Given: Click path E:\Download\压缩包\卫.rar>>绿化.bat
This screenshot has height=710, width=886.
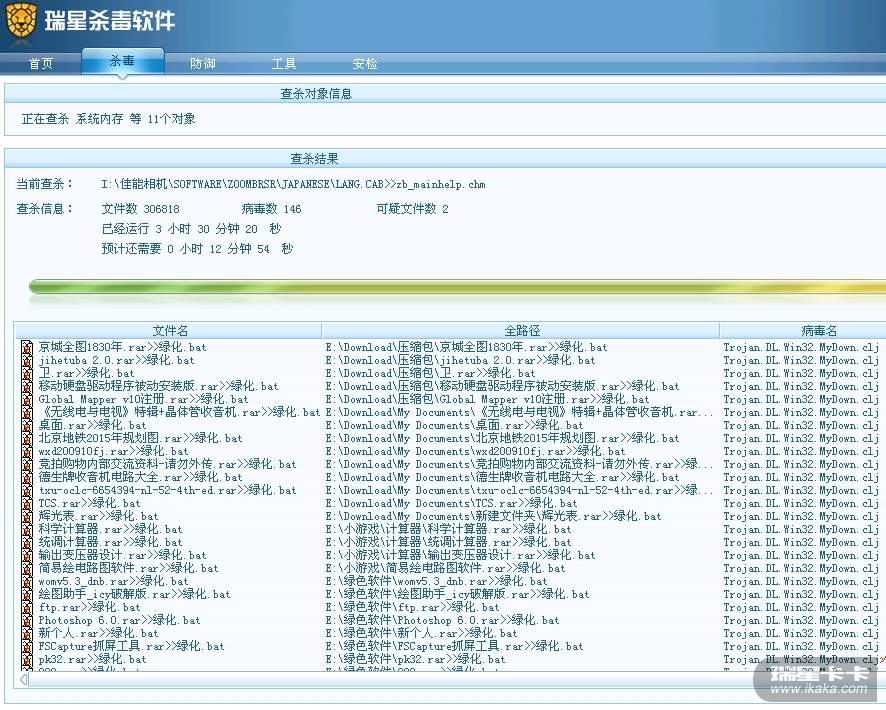Looking at the screenshot, I should click(430, 373).
